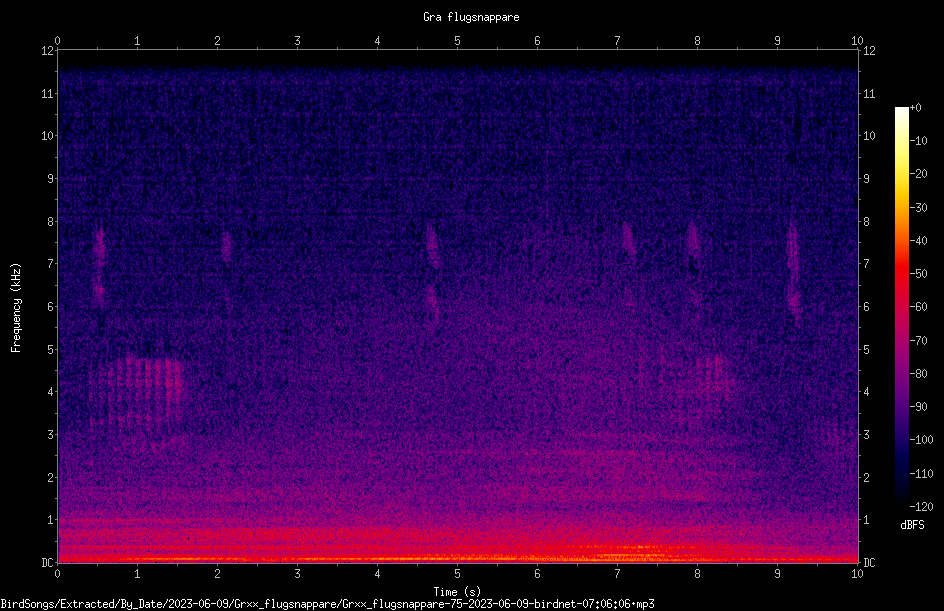The width and height of the screenshot is (944, 611).
Task: Click the "dBFS" label under the color scale
Action: click(912, 525)
